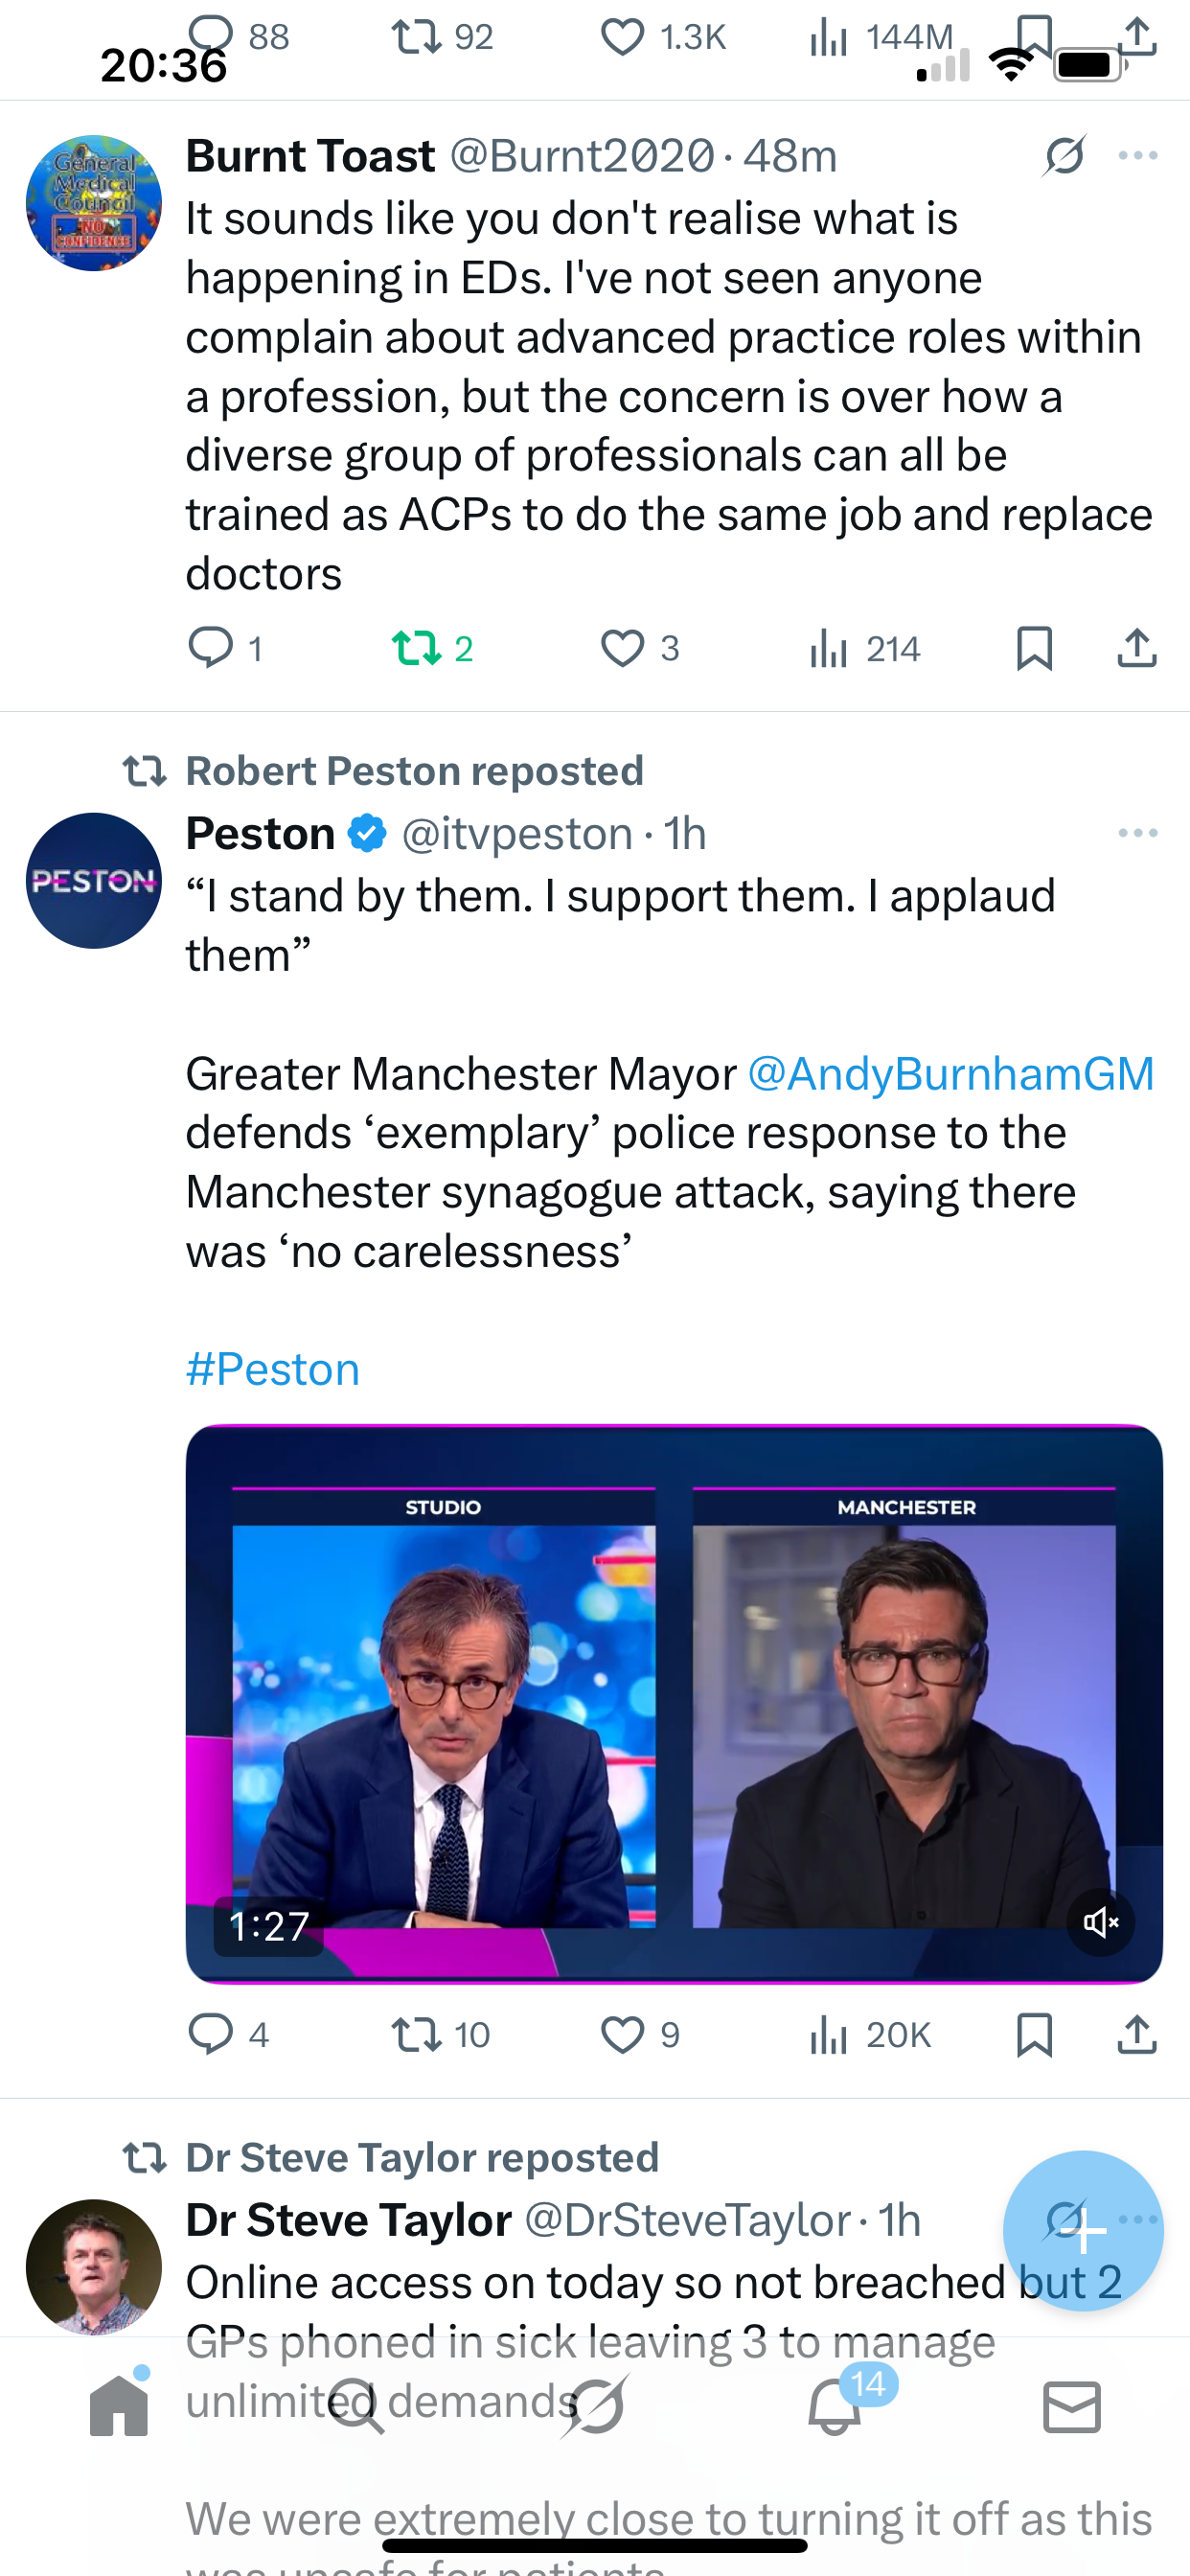Reply to the Peston tweet
Viewport: 1190px width, 2576px height.
(211, 2034)
